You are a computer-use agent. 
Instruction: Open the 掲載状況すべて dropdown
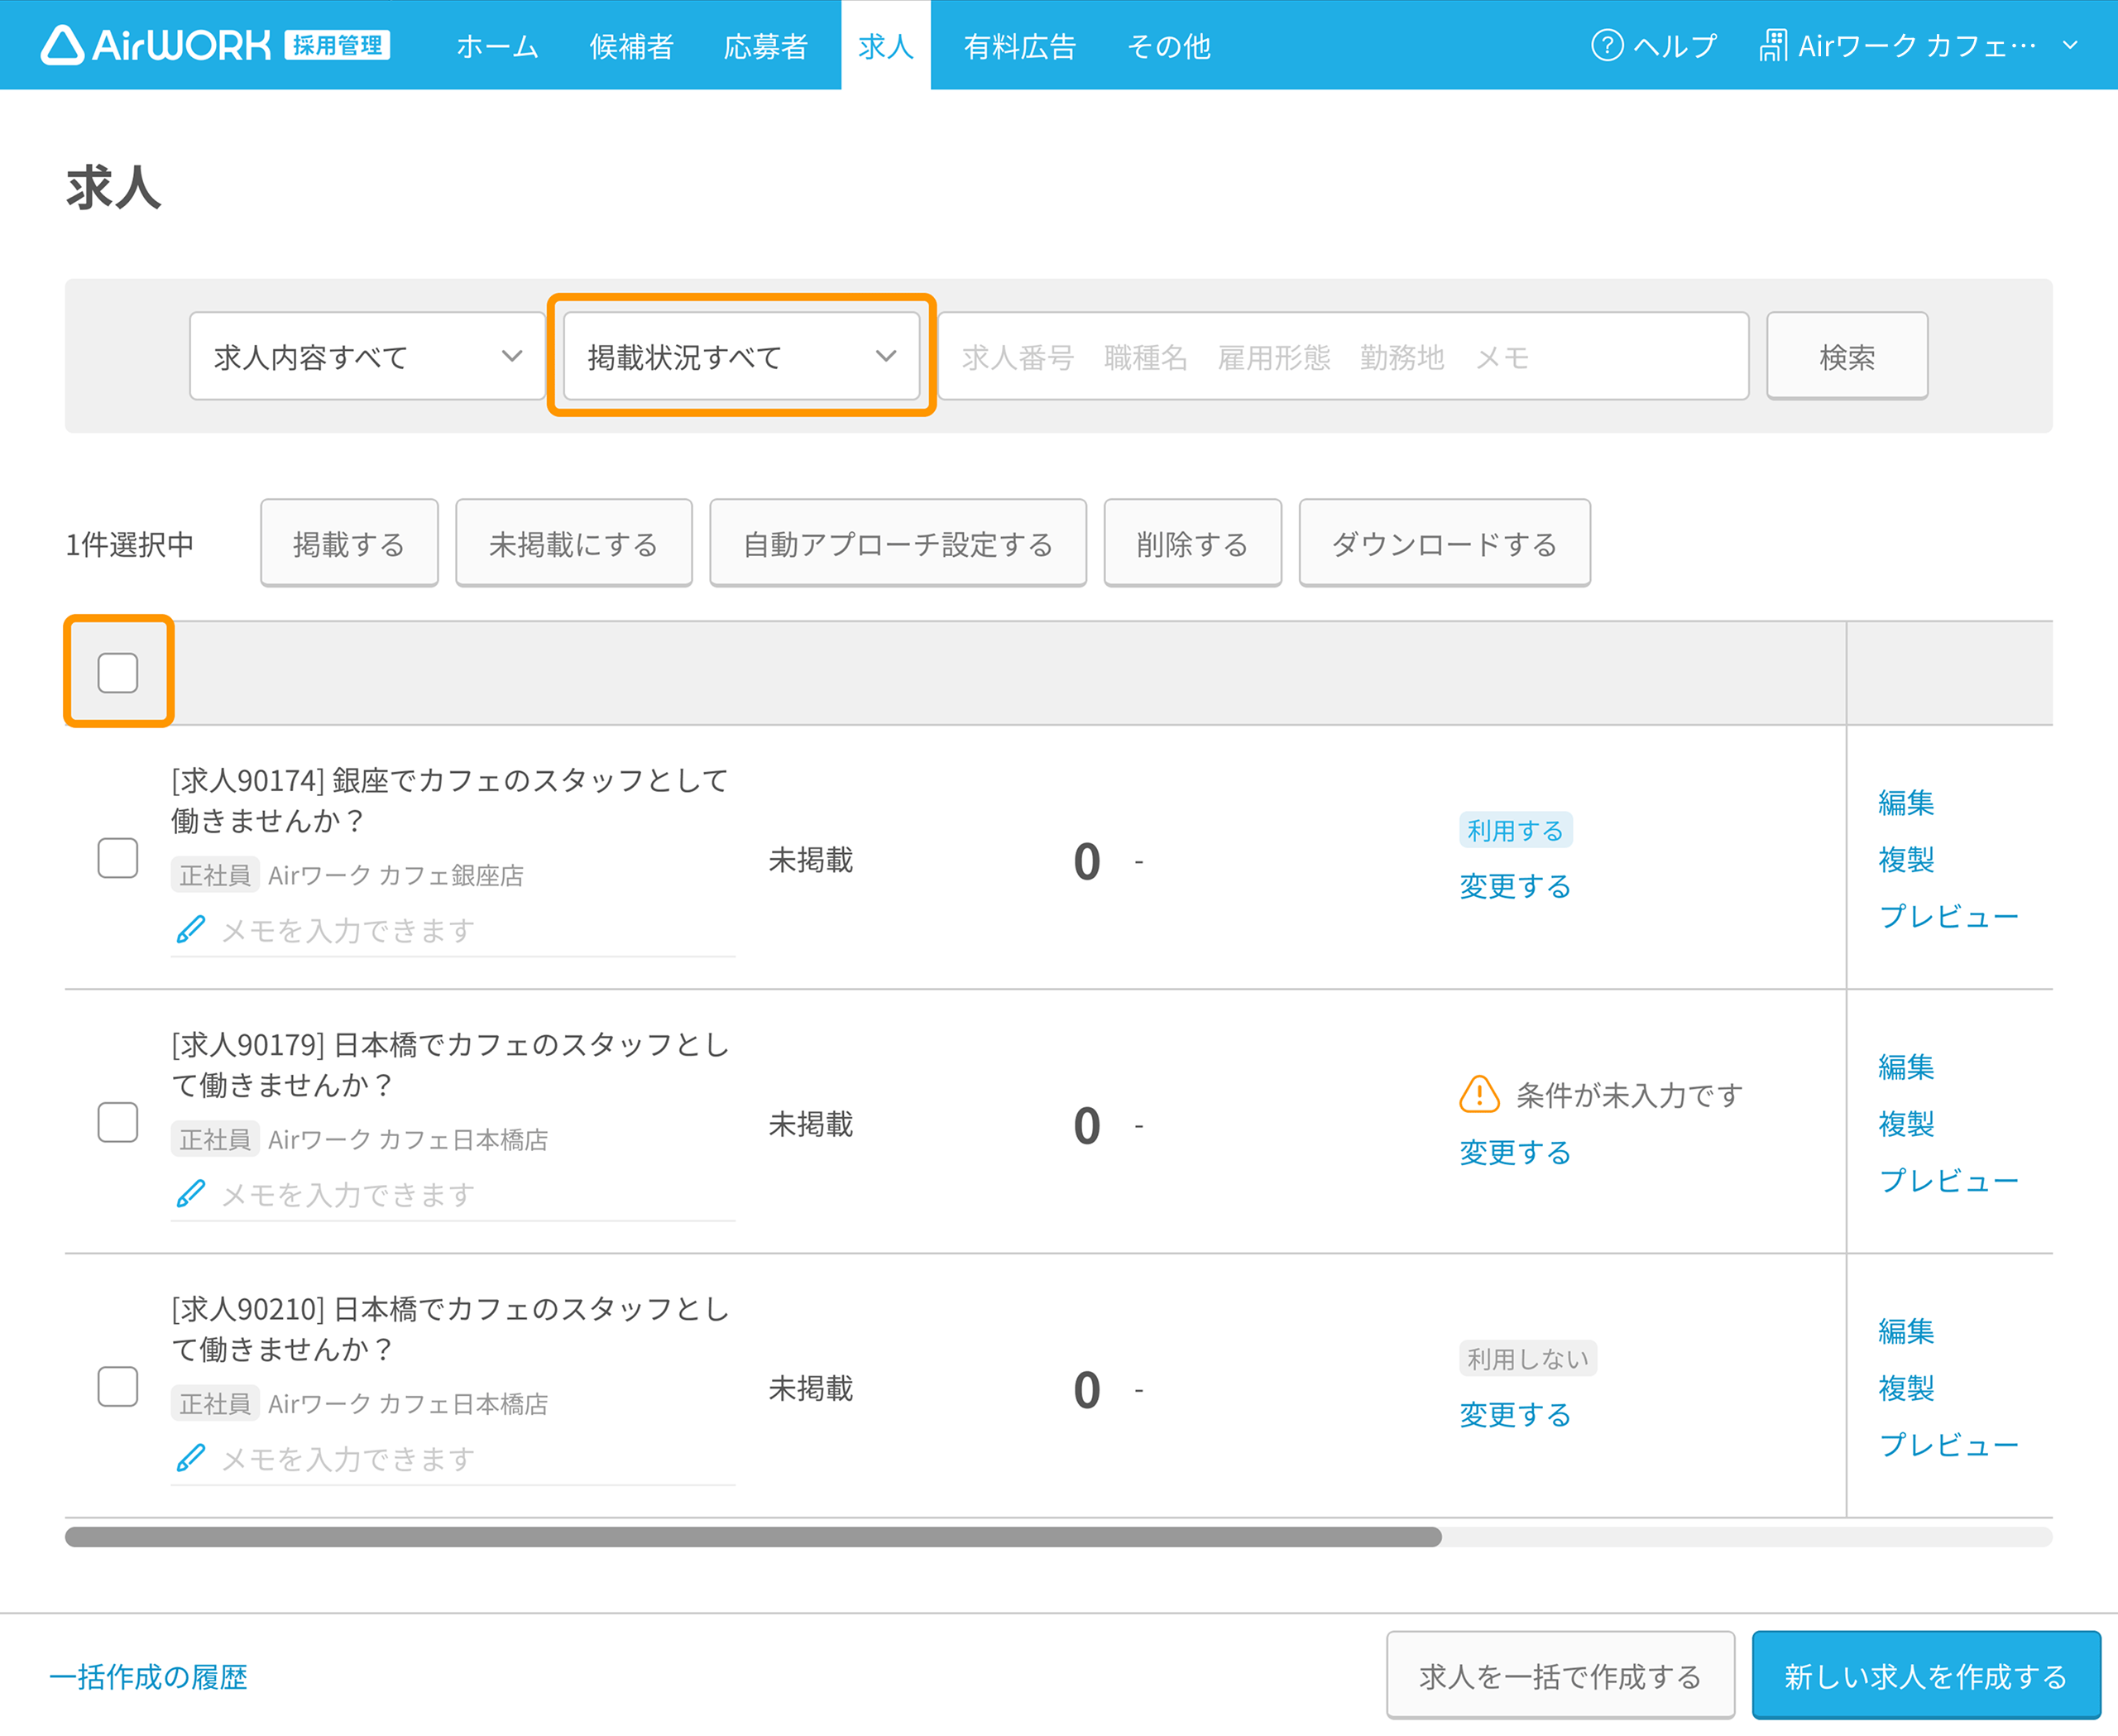741,356
